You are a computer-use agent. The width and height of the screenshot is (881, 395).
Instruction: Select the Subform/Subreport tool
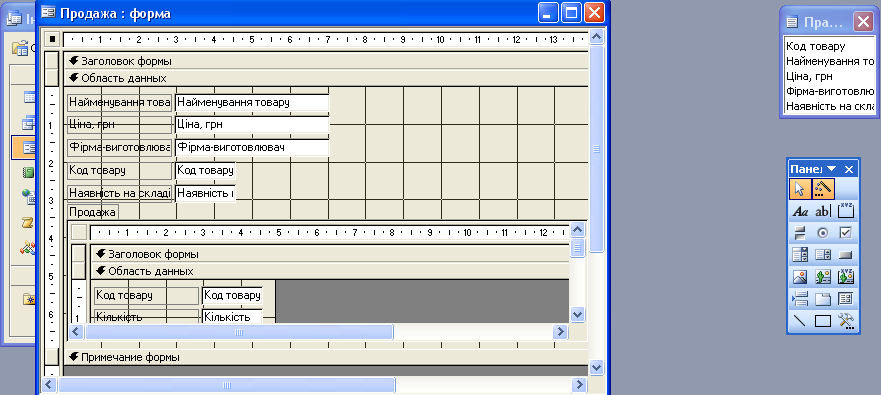(x=846, y=298)
